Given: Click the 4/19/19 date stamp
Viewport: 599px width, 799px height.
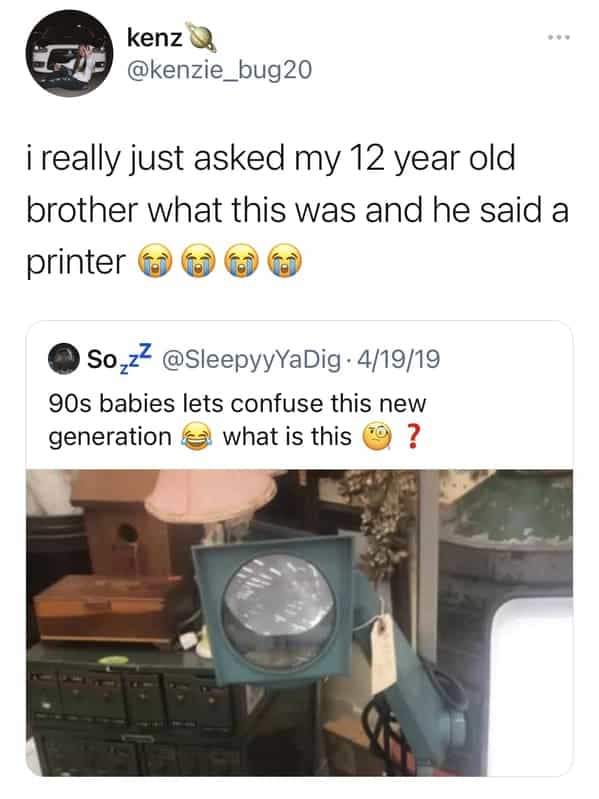Looking at the screenshot, I should tap(398, 359).
